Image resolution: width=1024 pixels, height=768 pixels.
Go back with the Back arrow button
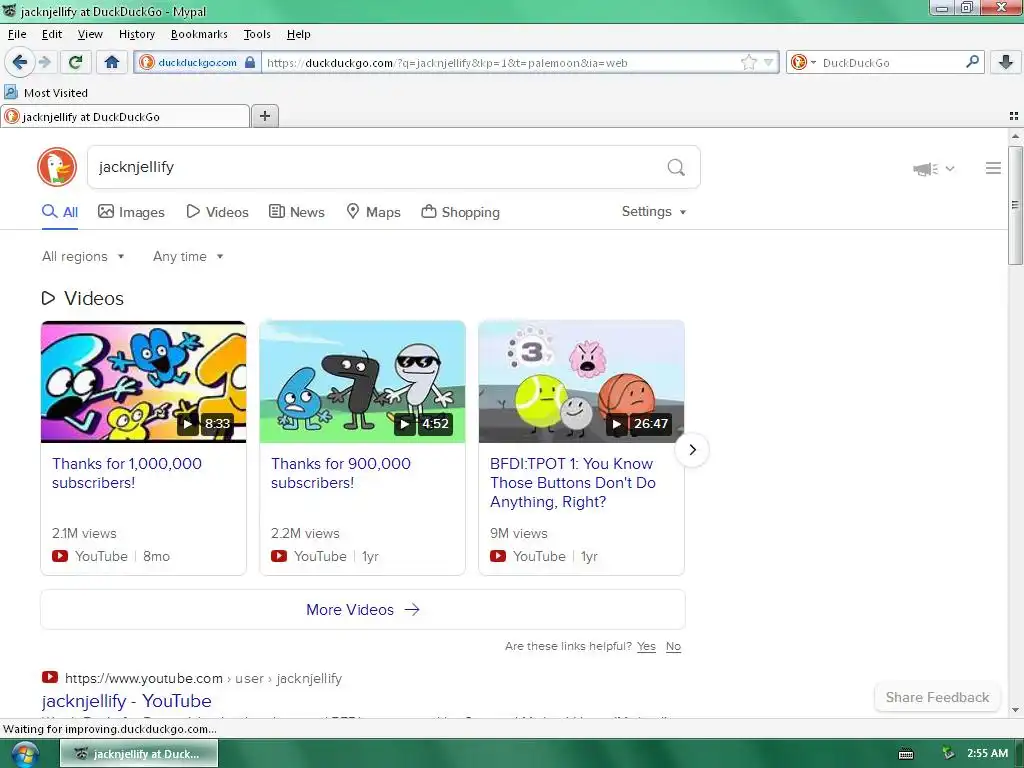[x=20, y=62]
